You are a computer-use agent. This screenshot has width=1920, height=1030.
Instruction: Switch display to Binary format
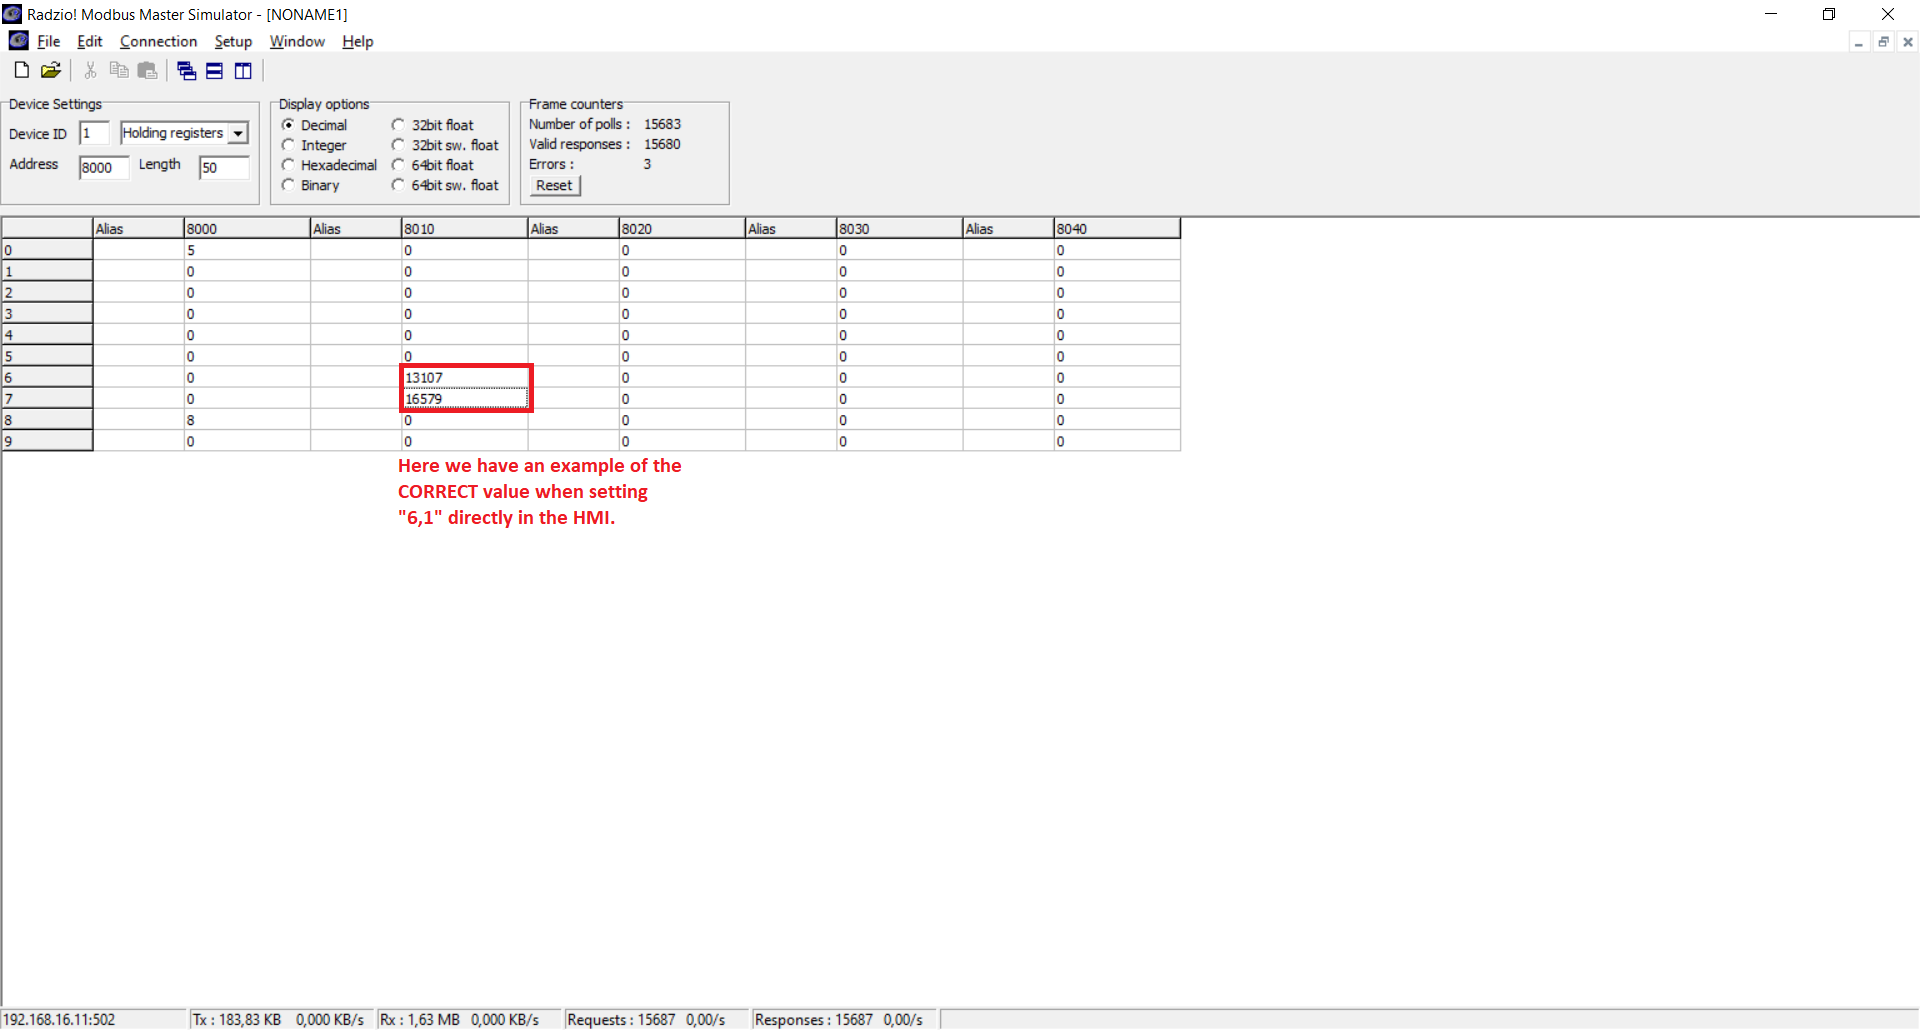288,185
